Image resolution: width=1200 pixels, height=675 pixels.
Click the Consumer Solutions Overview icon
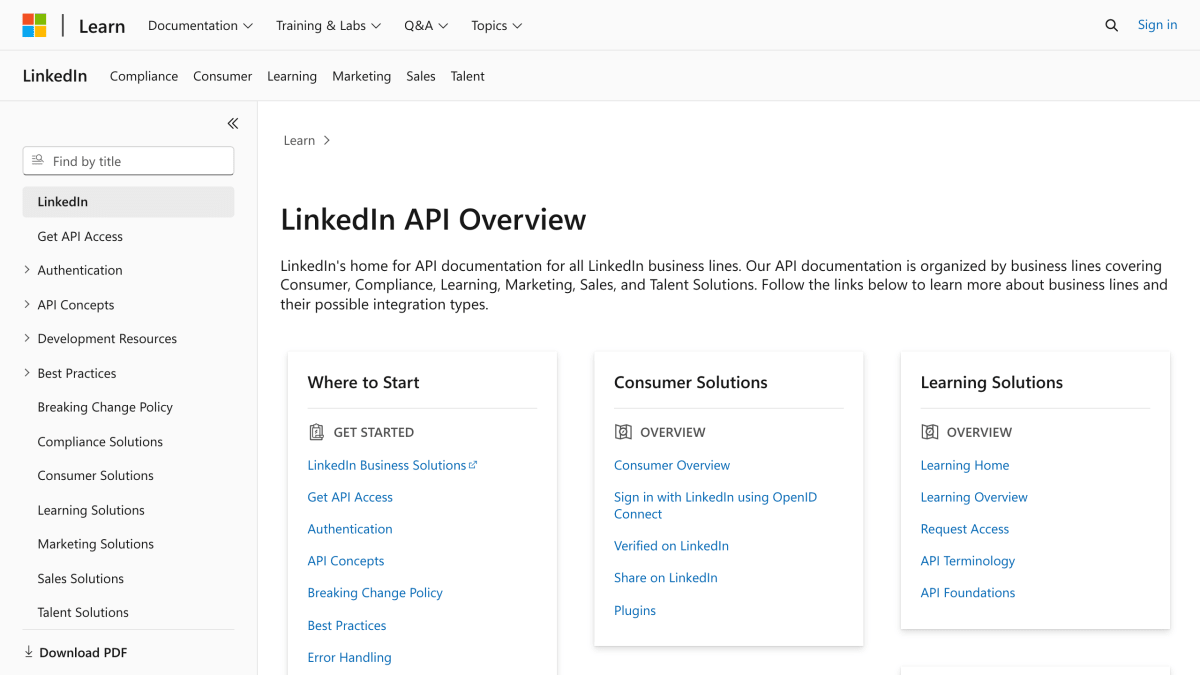(x=623, y=432)
